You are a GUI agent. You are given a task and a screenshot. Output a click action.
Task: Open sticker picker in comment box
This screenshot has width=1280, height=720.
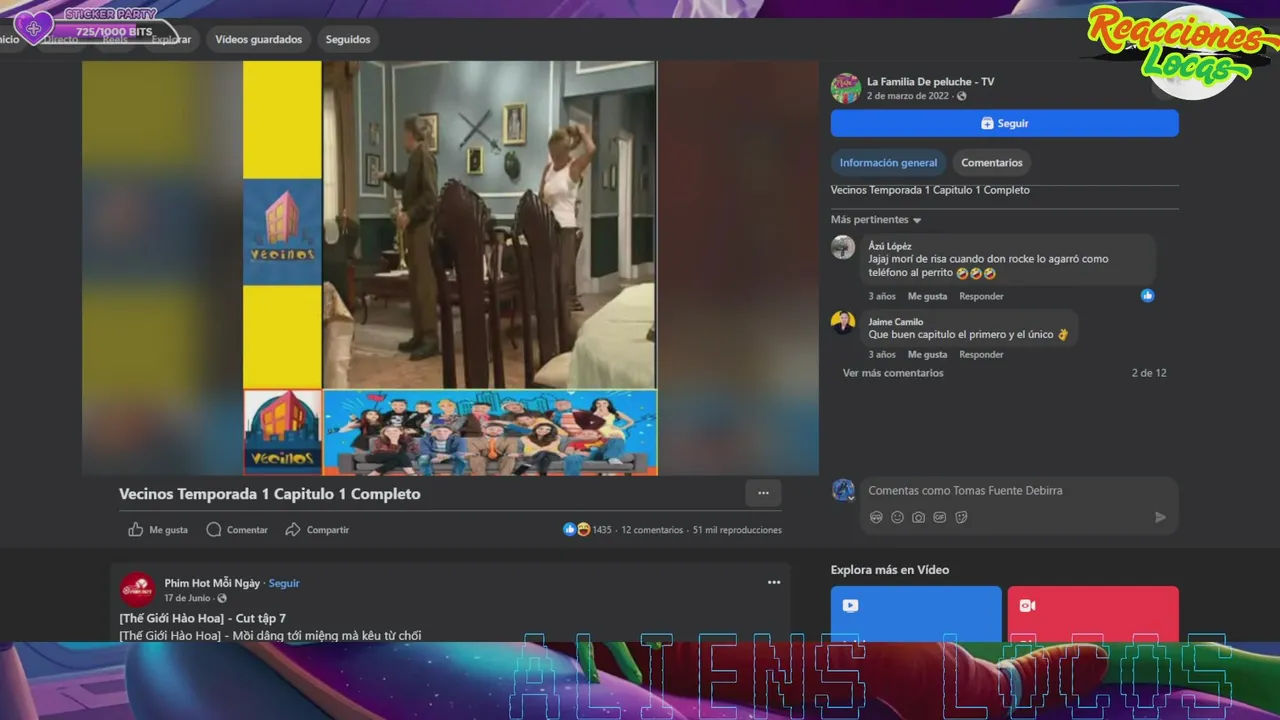(961, 517)
